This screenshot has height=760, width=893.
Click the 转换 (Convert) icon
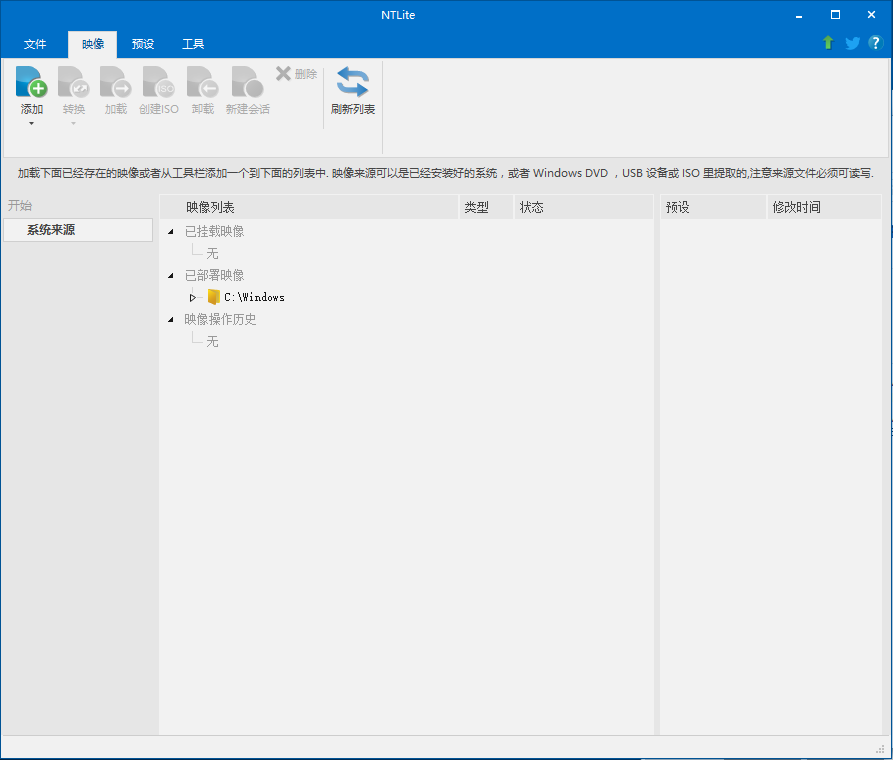[73, 81]
